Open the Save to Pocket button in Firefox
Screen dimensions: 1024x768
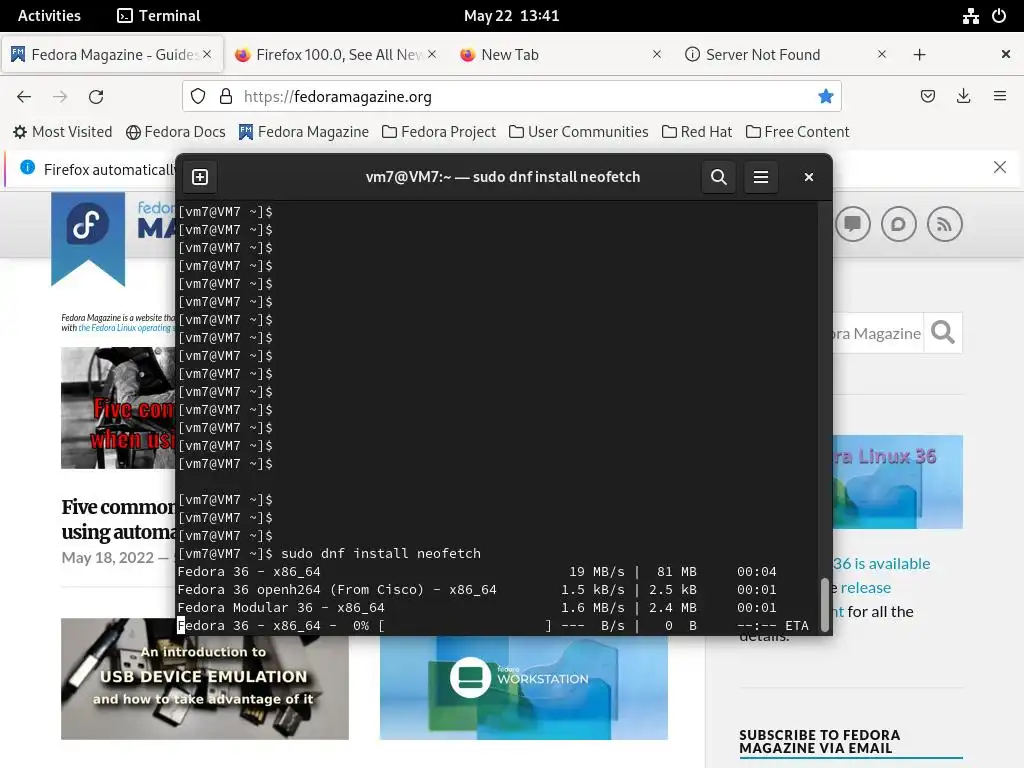tap(927, 97)
